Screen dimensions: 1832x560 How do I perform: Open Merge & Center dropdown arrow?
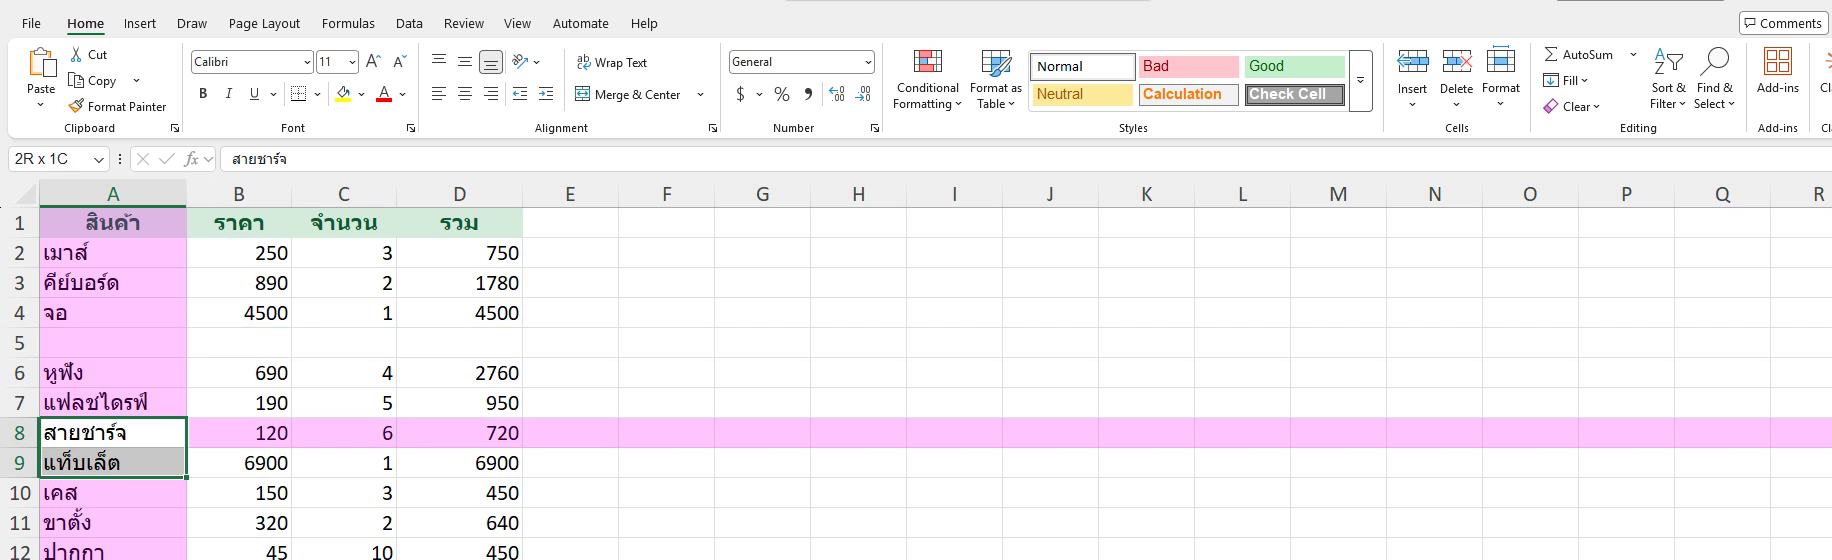(x=700, y=94)
